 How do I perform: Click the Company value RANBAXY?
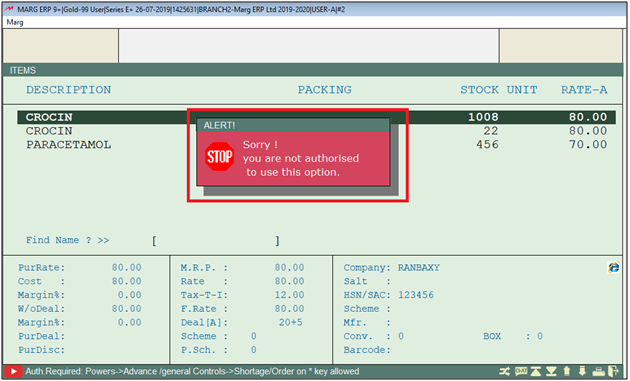click(419, 268)
